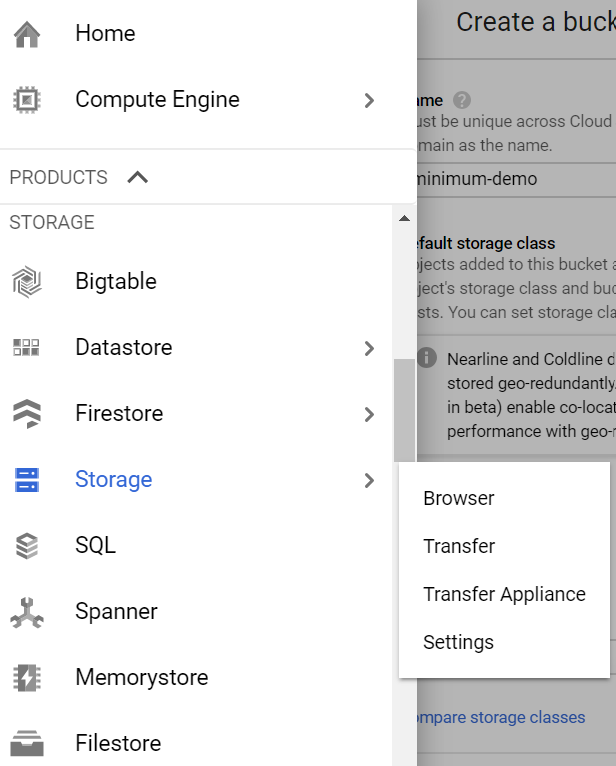The image size is (616, 766).
Task: Click the STORAGE category heading
Action: 52,223
